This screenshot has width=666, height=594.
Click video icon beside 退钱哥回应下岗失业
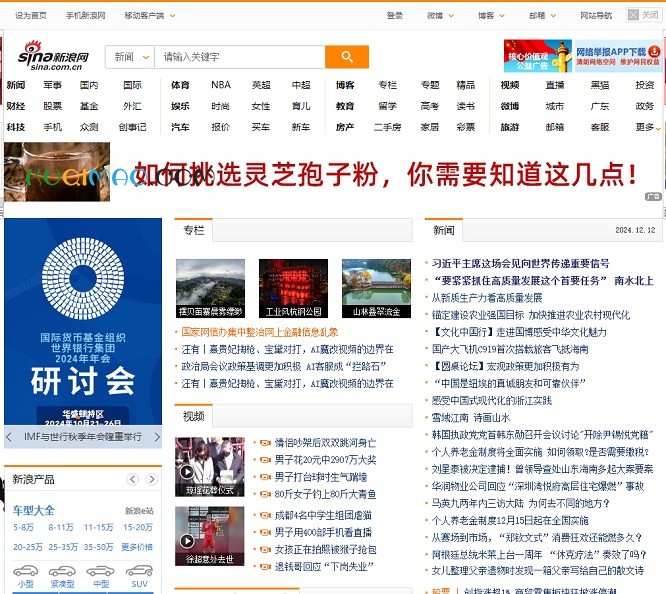(x=265, y=566)
